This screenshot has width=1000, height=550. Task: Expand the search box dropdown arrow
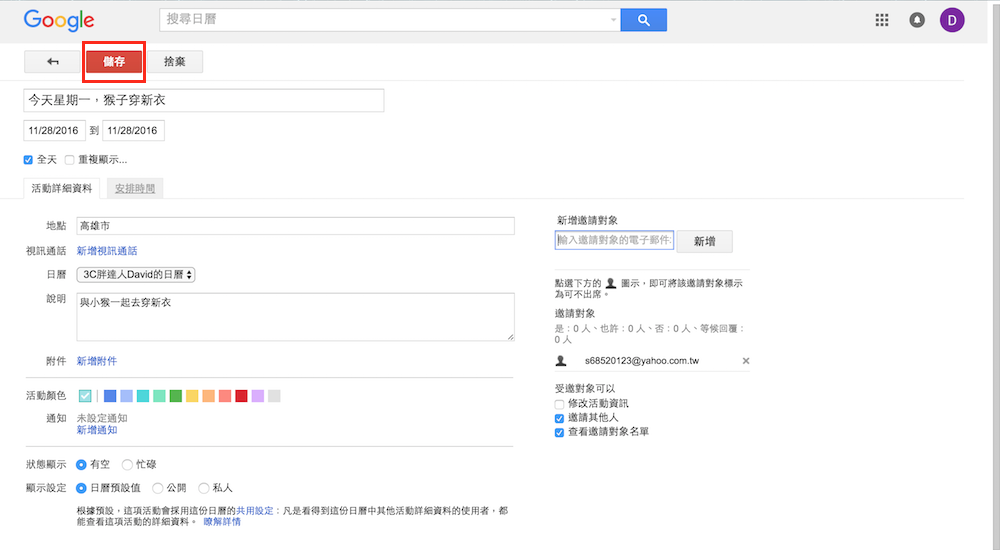click(x=614, y=20)
